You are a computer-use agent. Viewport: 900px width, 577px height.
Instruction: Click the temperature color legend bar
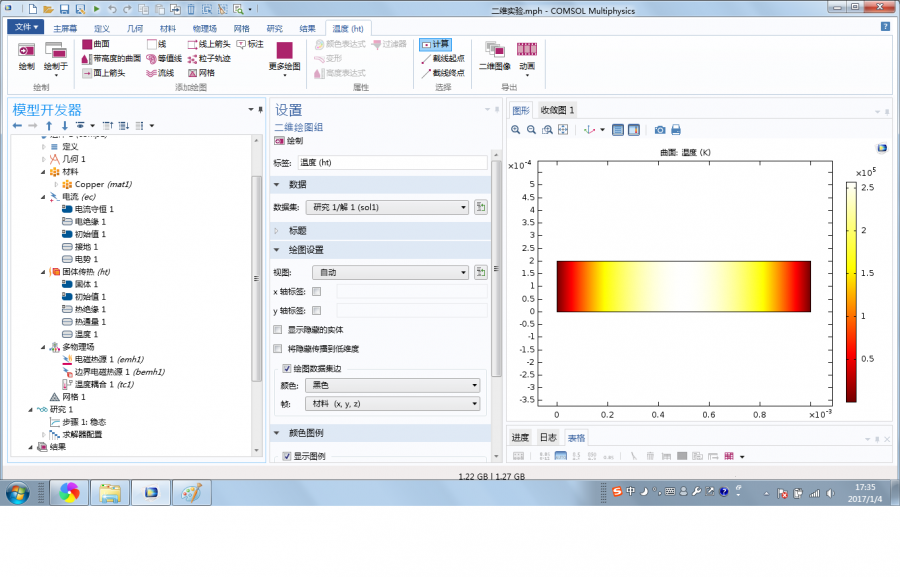pyautogui.click(x=851, y=292)
